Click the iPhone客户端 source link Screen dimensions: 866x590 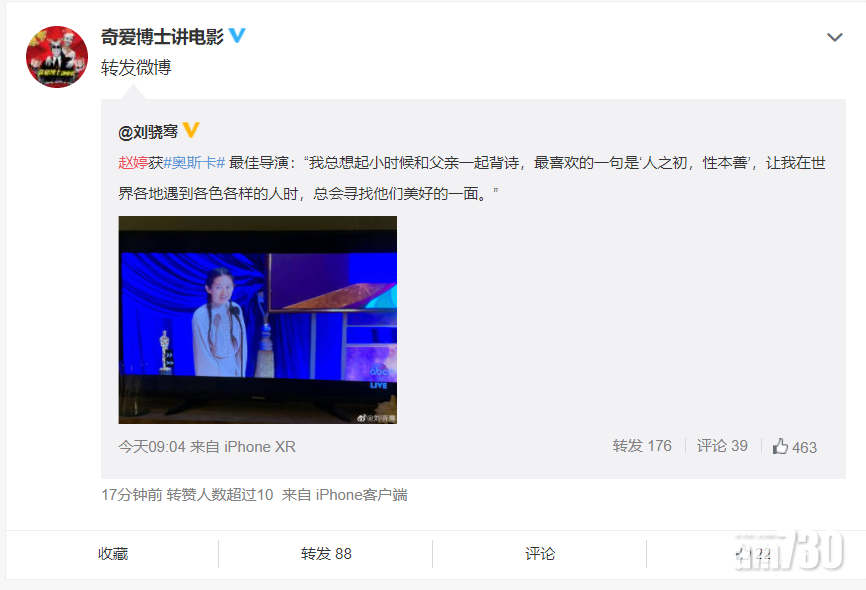pyautogui.click(x=362, y=494)
